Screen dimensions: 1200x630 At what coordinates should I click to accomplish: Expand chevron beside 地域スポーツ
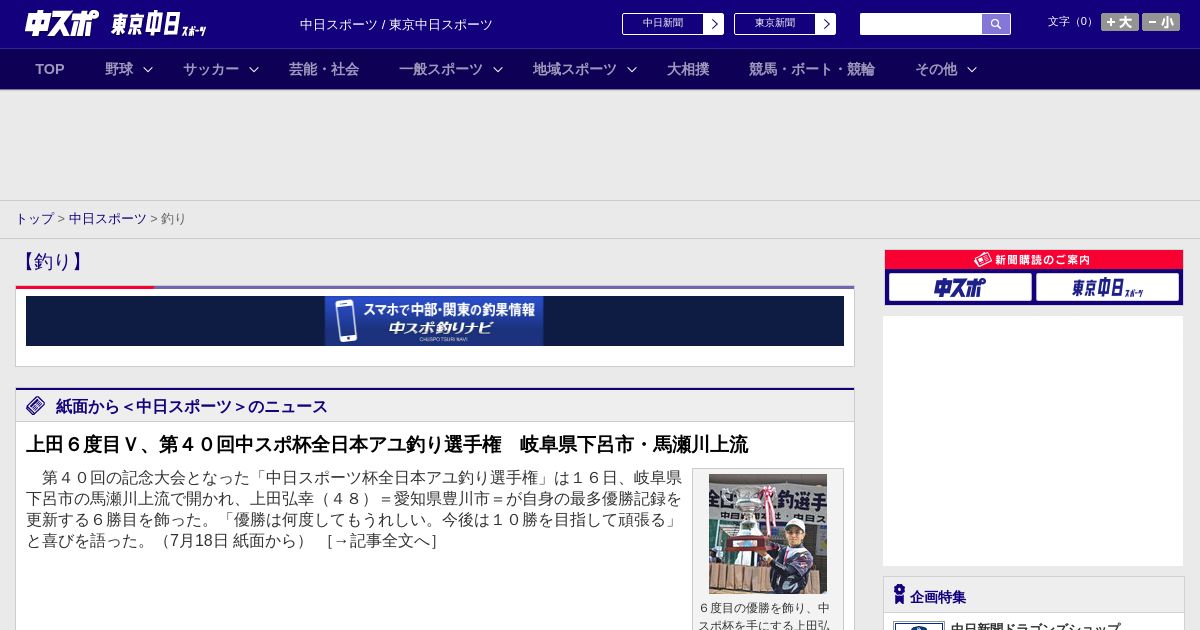point(632,69)
